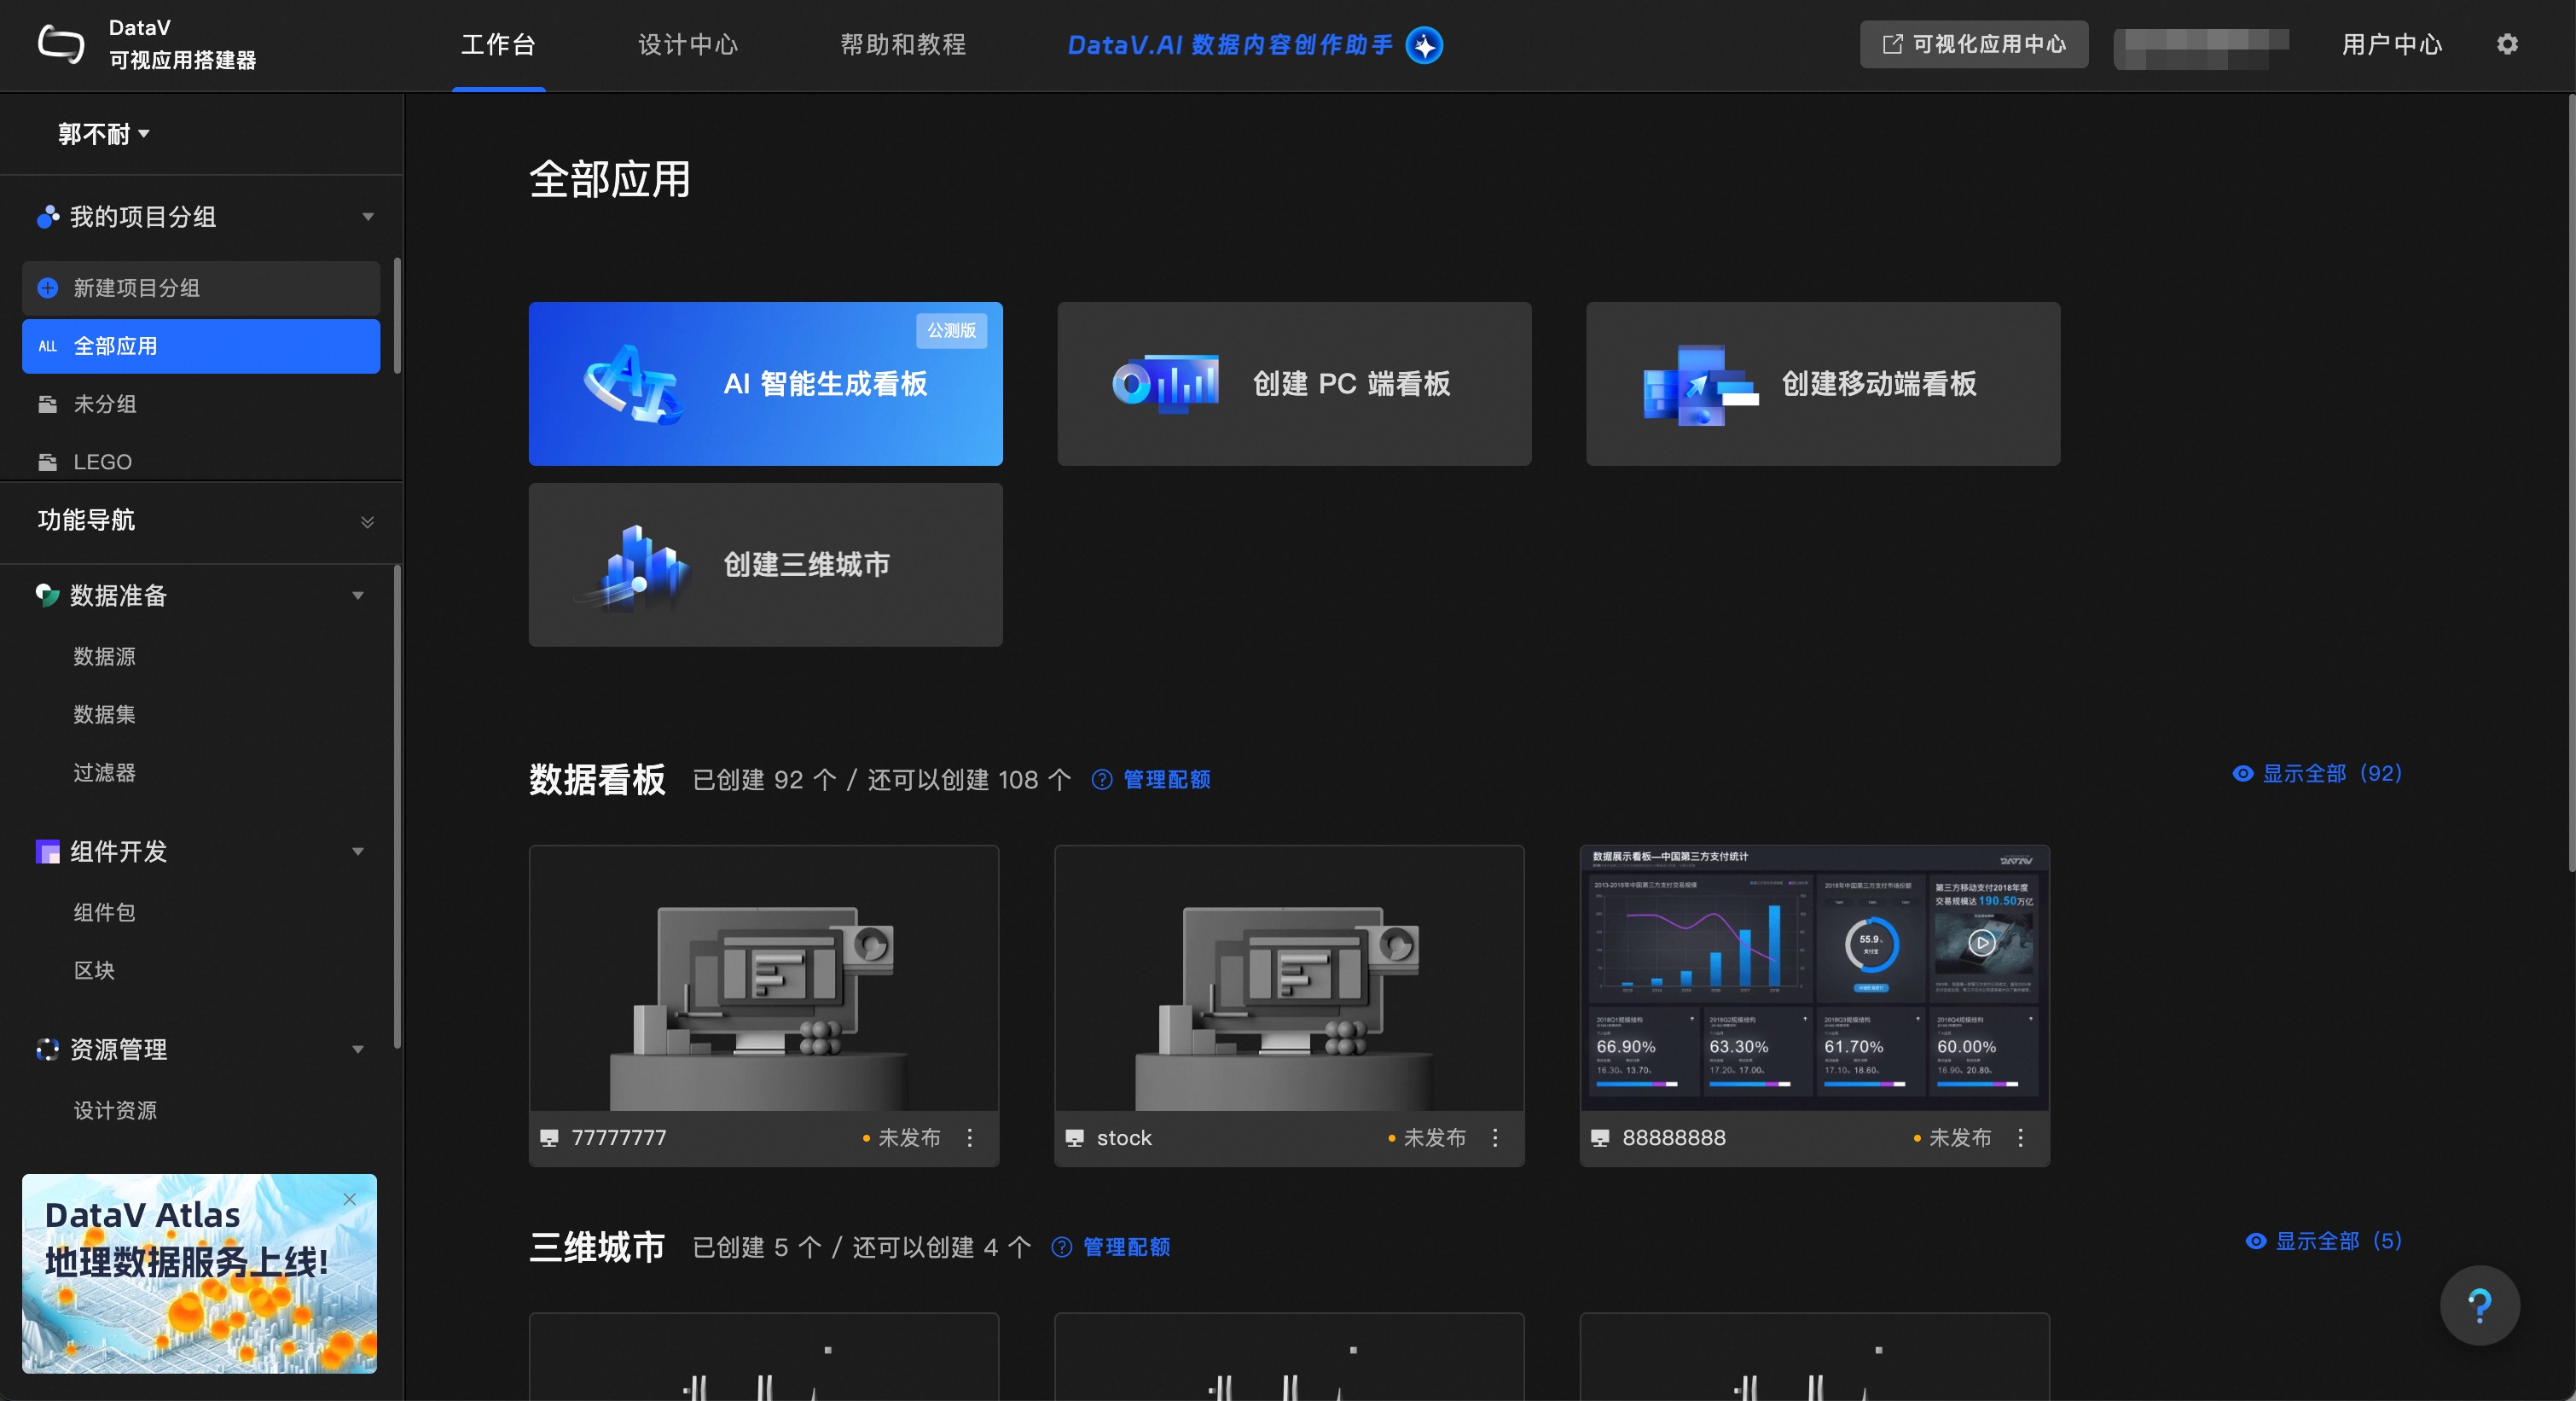The width and height of the screenshot is (2576, 1401).
Task: Click 创建 PC 端看板 card
Action: (x=1294, y=383)
